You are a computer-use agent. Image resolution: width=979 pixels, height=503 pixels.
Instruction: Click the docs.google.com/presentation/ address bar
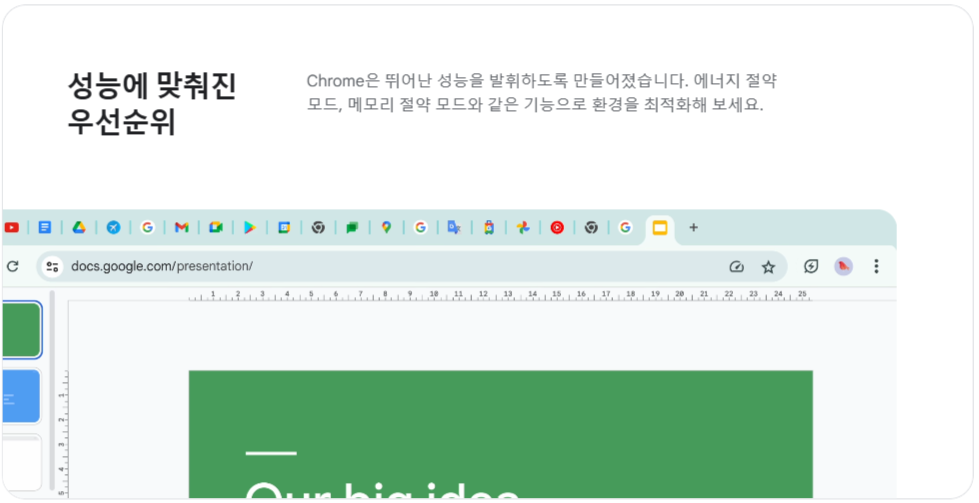[x=412, y=266]
